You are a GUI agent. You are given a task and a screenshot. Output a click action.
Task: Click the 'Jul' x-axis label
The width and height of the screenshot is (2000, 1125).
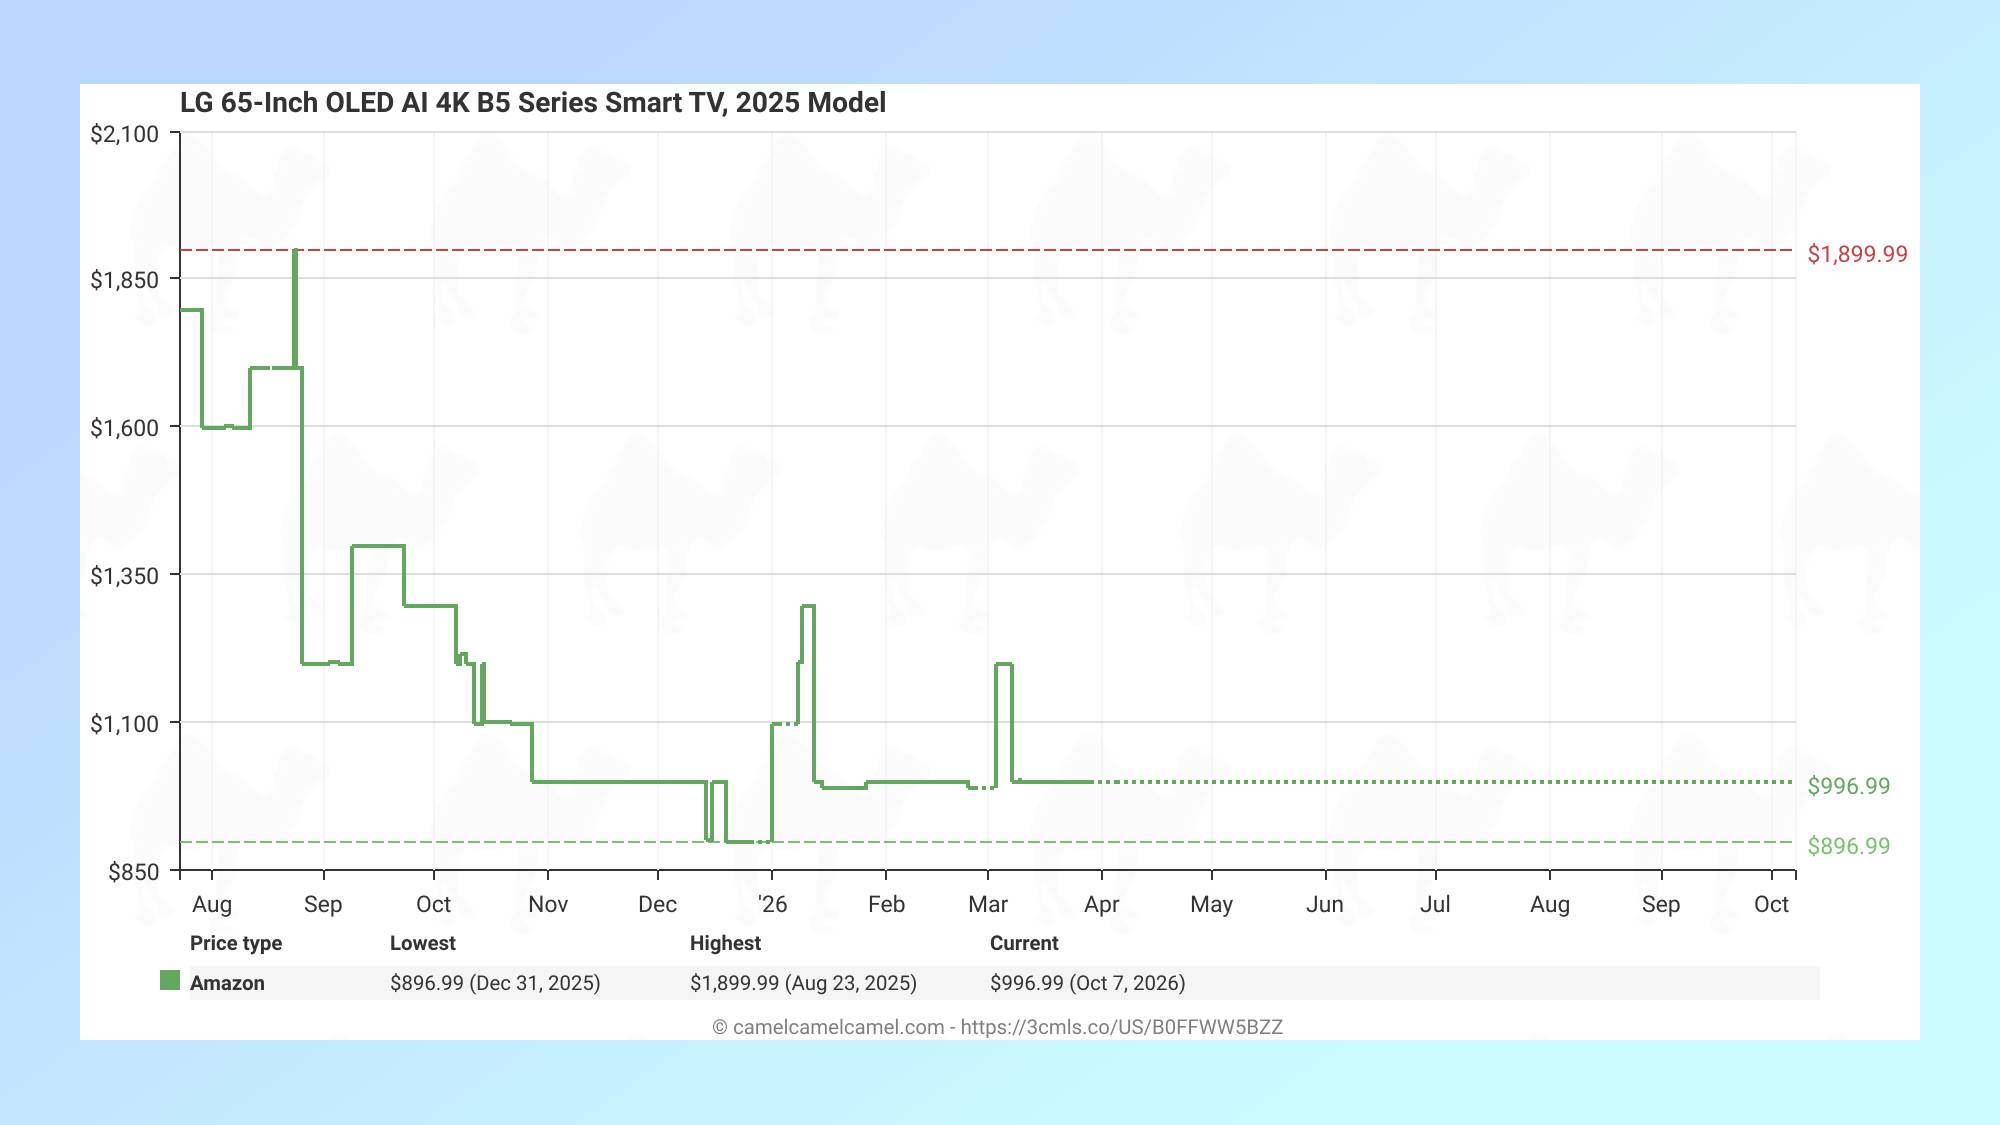(1435, 904)
